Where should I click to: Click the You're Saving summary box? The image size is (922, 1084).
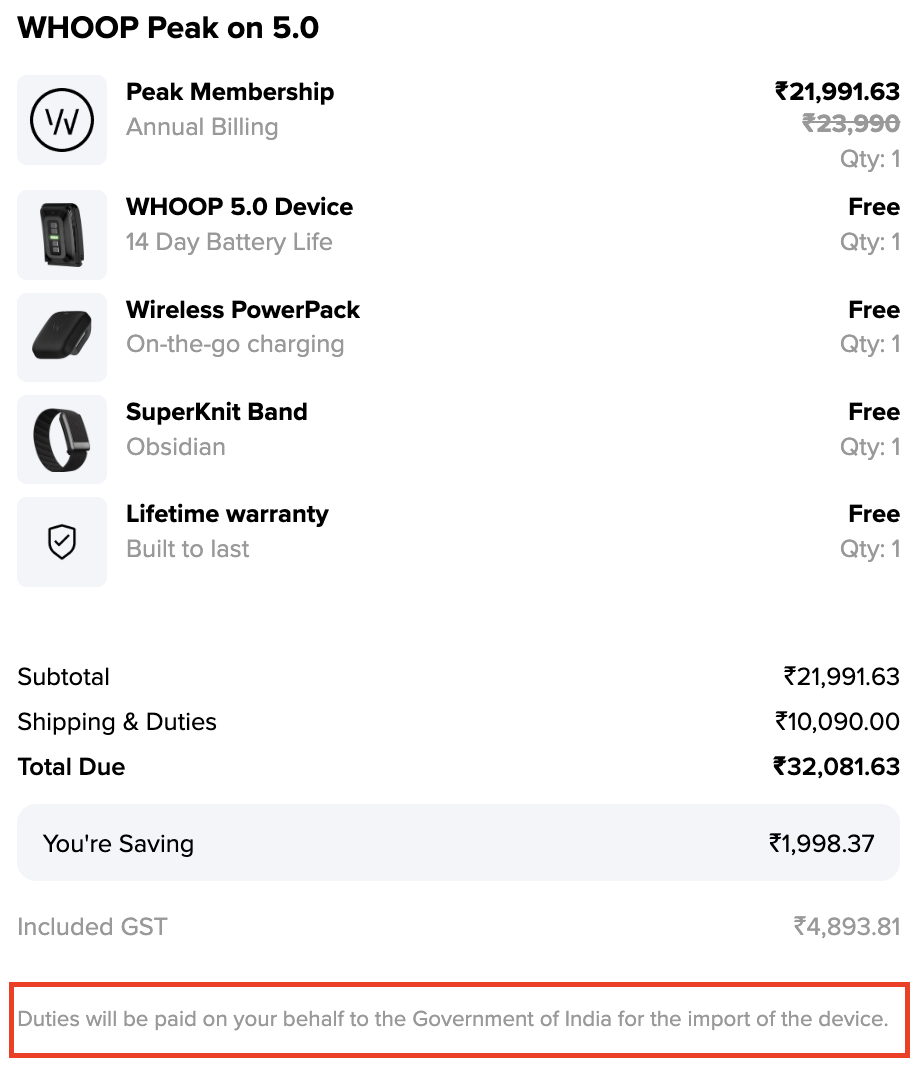click(x=458, y=843)
